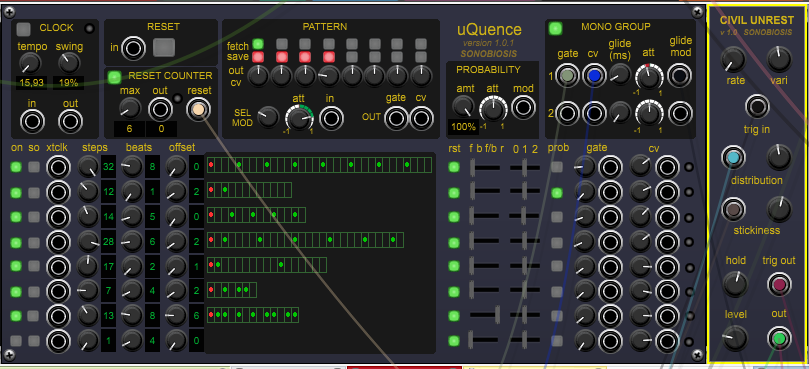Click the red first step of the 32-step pattern

(211, 165)
